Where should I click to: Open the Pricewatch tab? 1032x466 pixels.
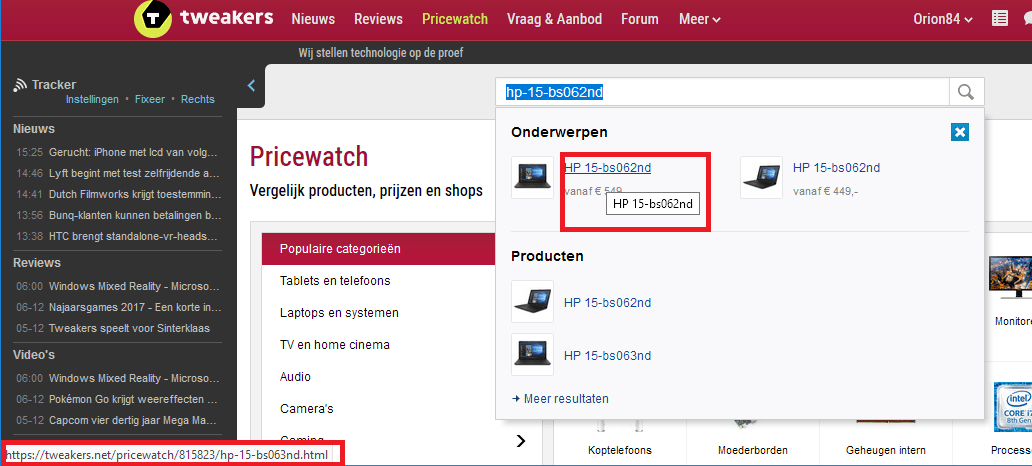click(455, 19)
